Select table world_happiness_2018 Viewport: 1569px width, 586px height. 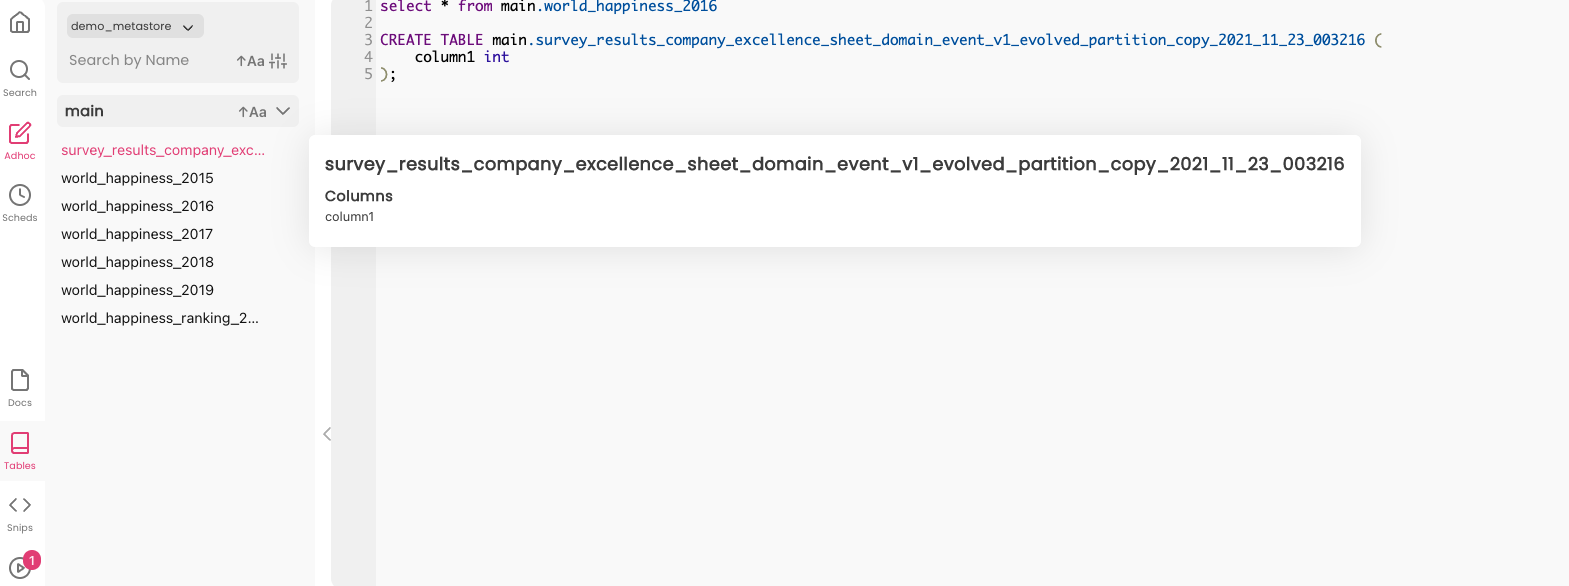(137, 262)
